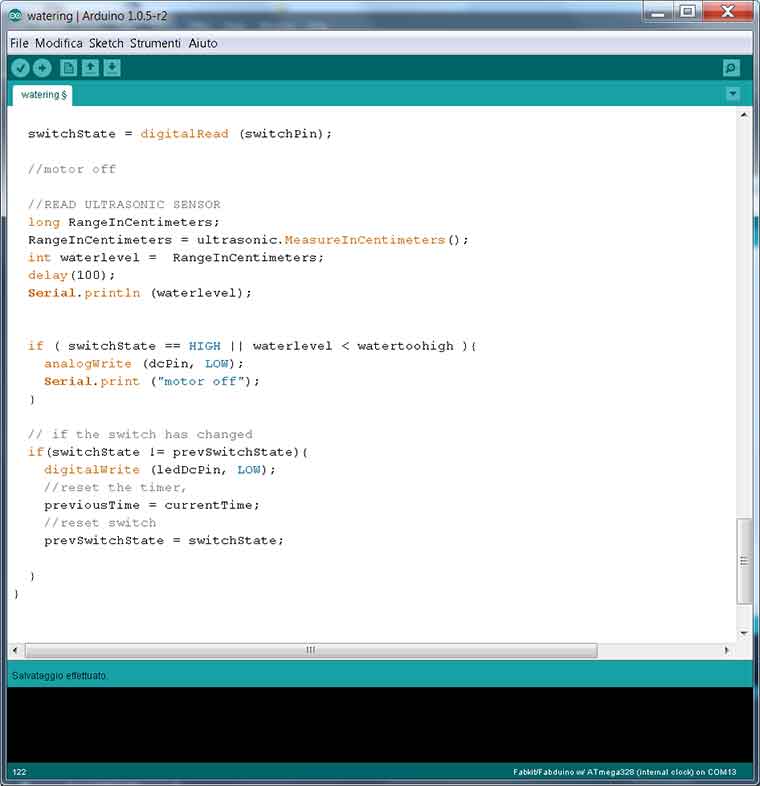This screenshot has width=760, height=786.
Task: Open the File menu
Action: tap(19, 43)
